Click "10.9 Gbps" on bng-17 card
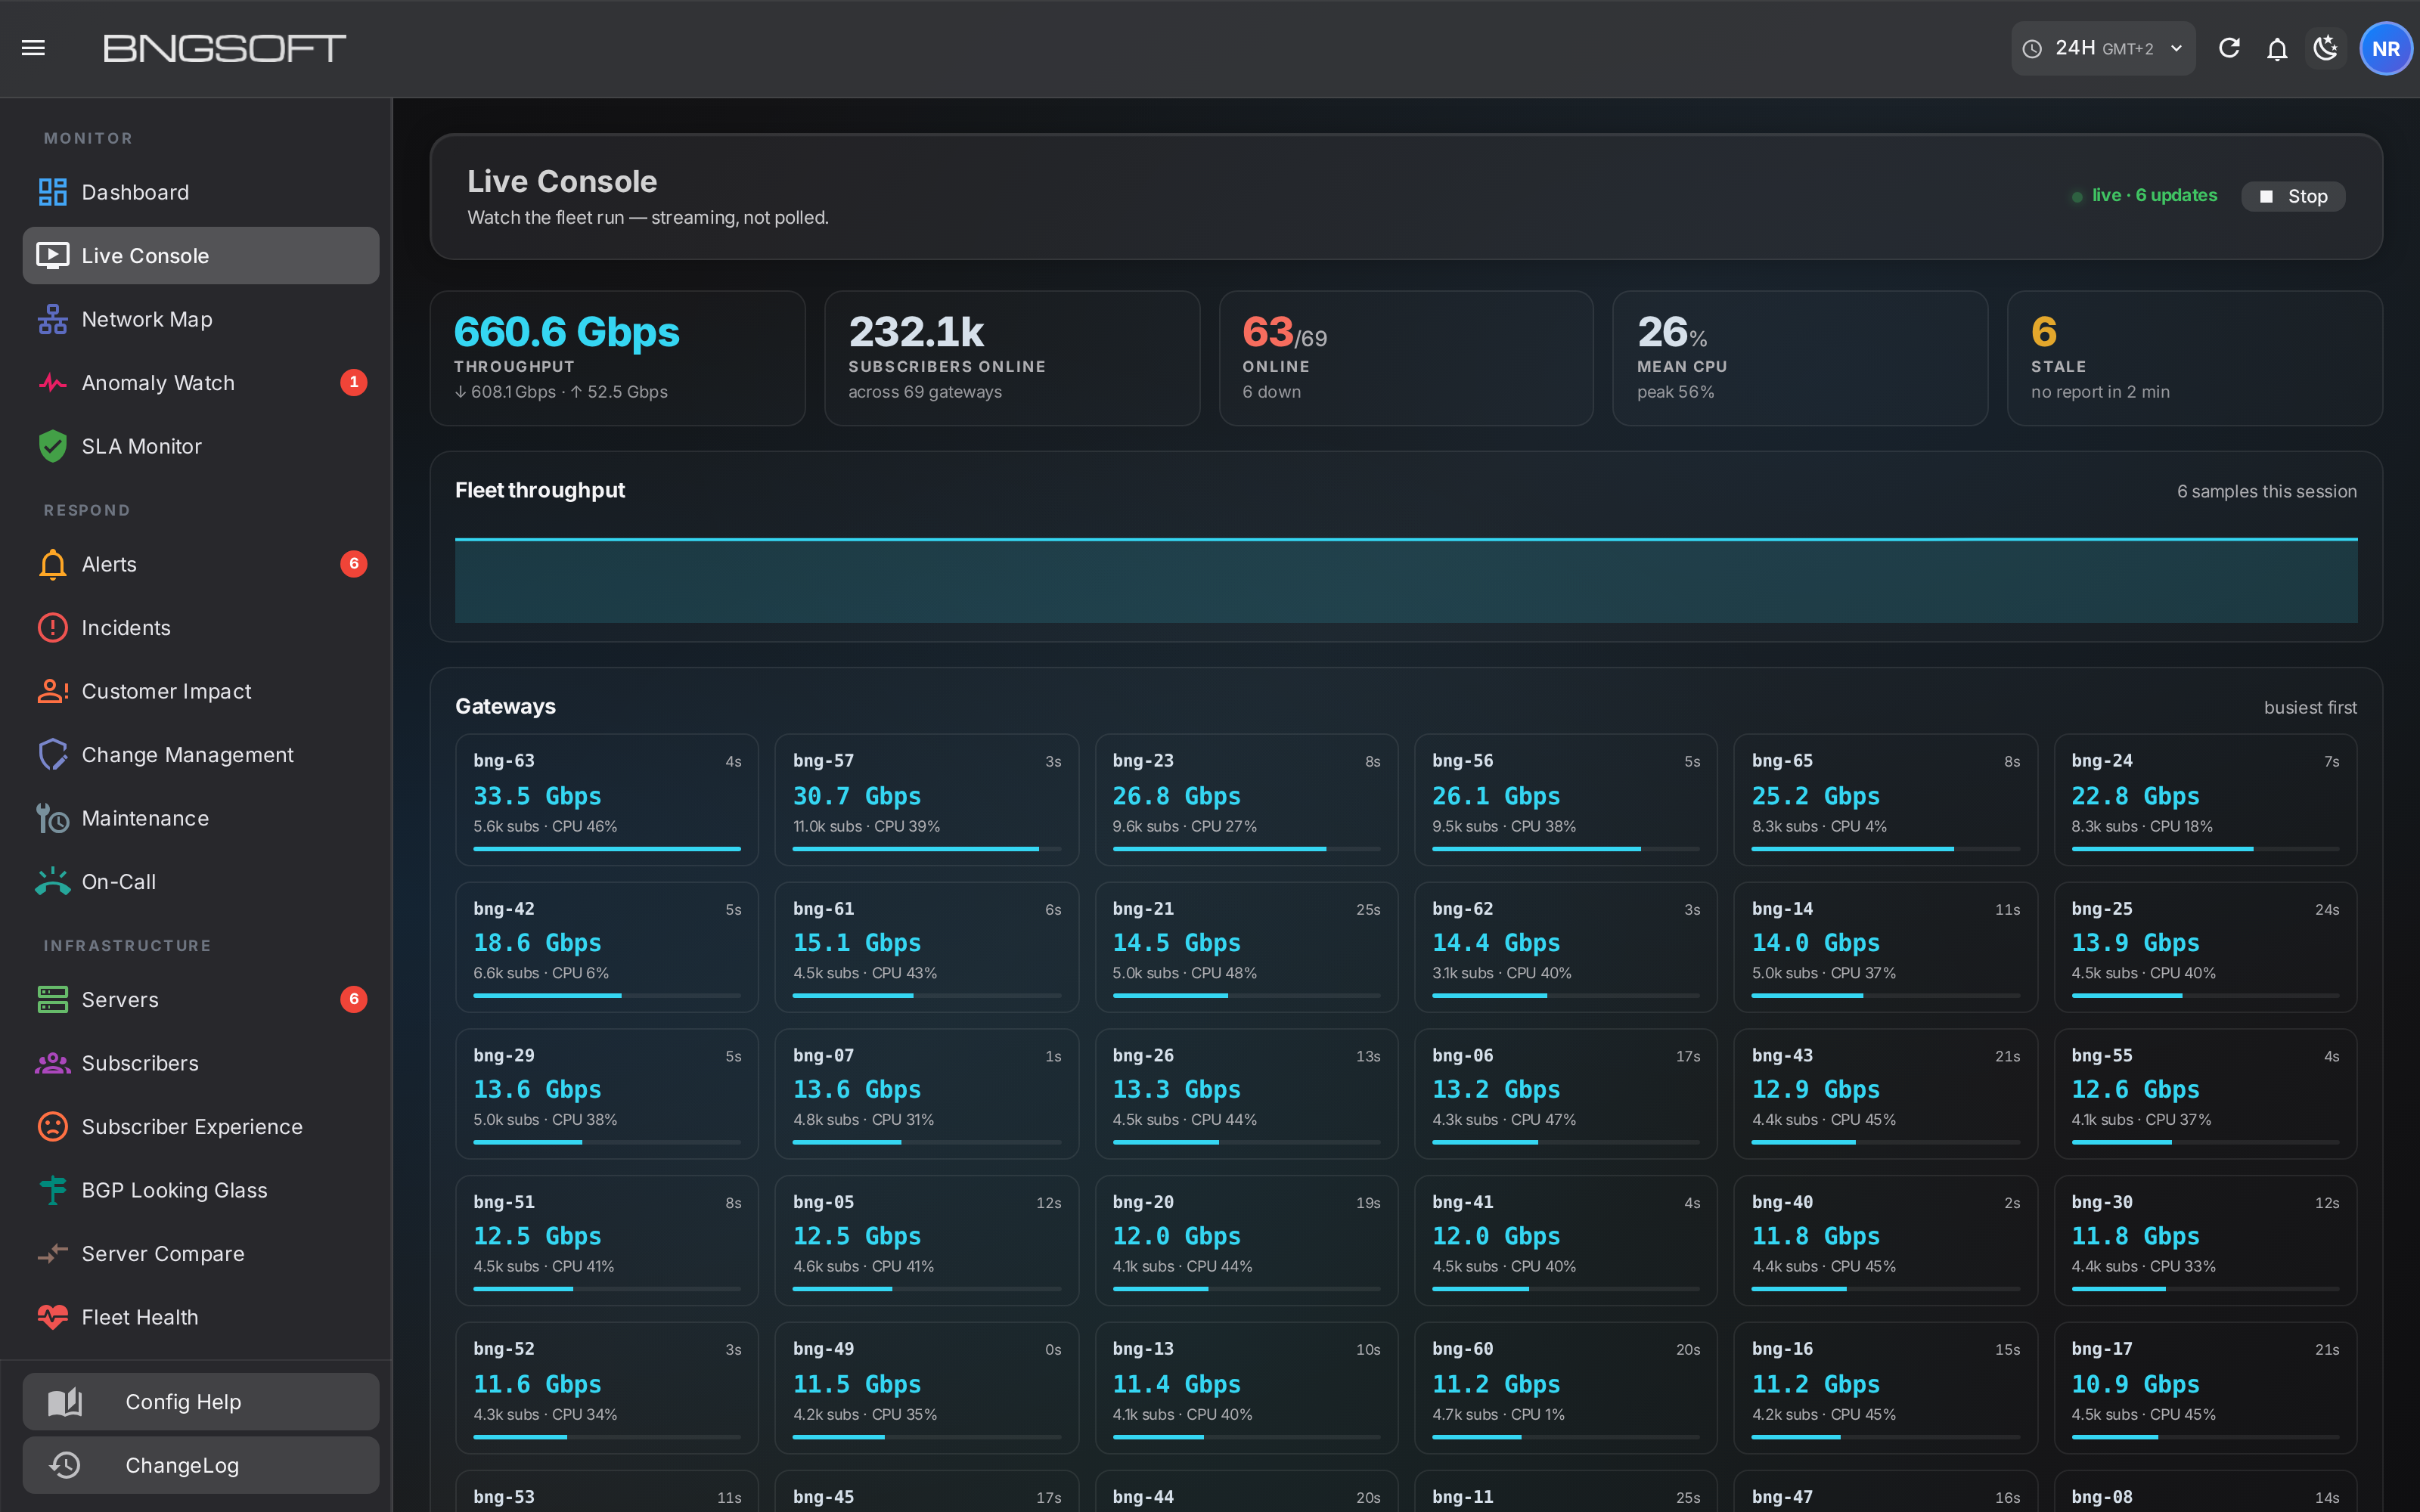This screenshot has height=1512, width=2420. (2135, 1385)
